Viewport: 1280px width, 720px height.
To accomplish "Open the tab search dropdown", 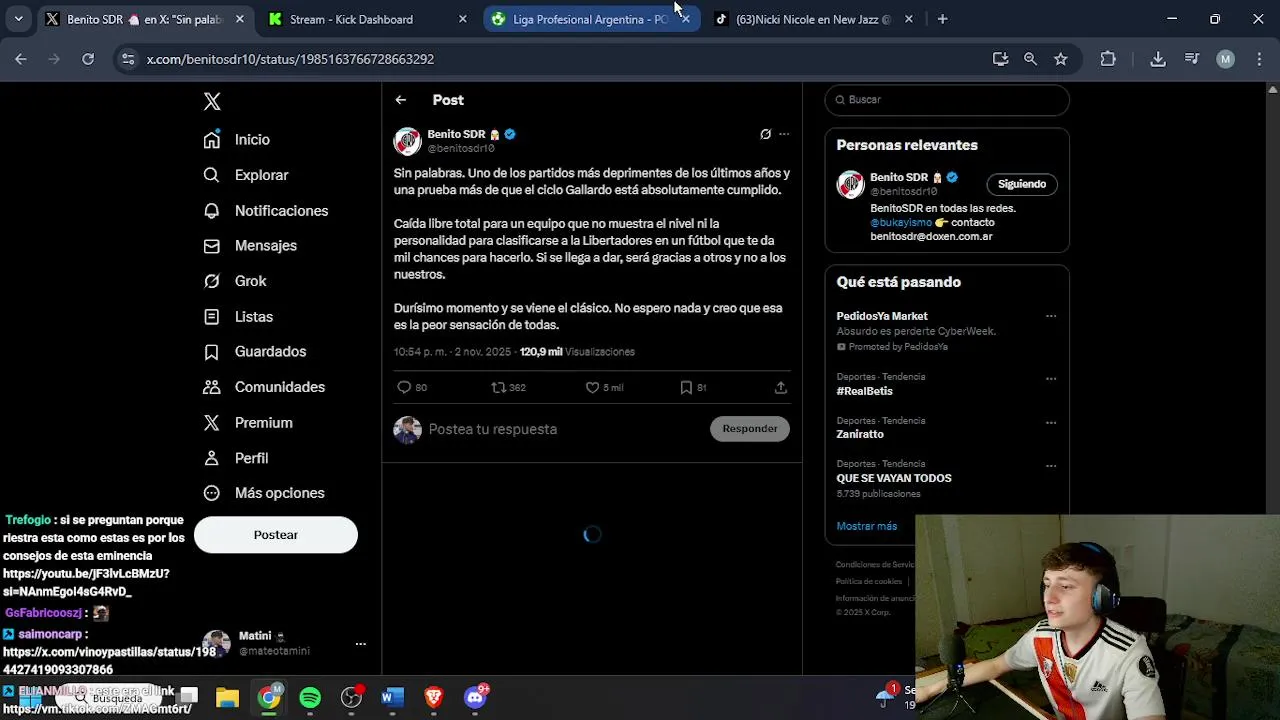I will click(x=18, y=19).
